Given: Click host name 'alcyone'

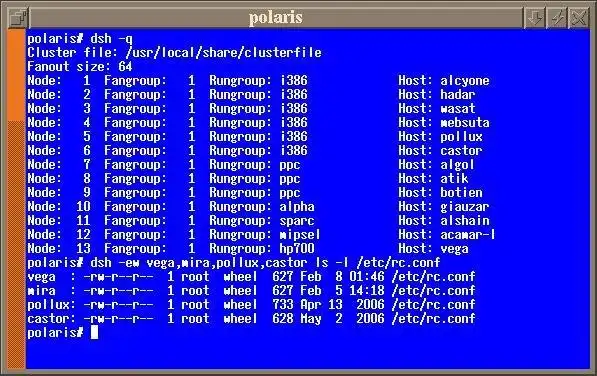Looking at the screenshot, I should click(x=465, y=81).
